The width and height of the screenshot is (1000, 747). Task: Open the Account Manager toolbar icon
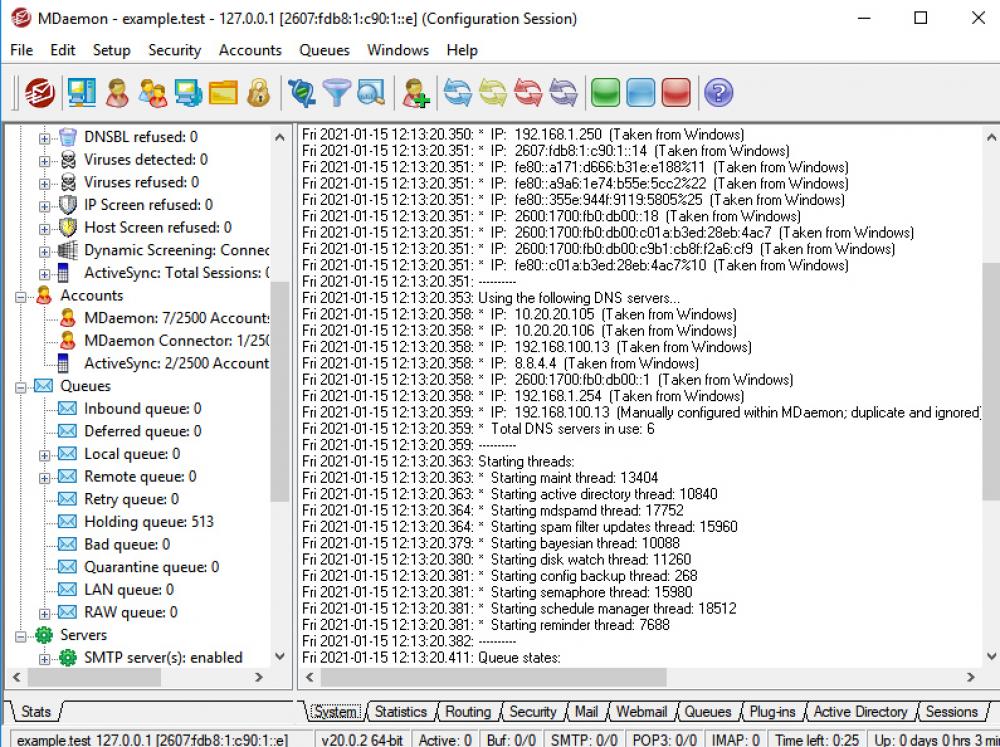tap(118, 92)
